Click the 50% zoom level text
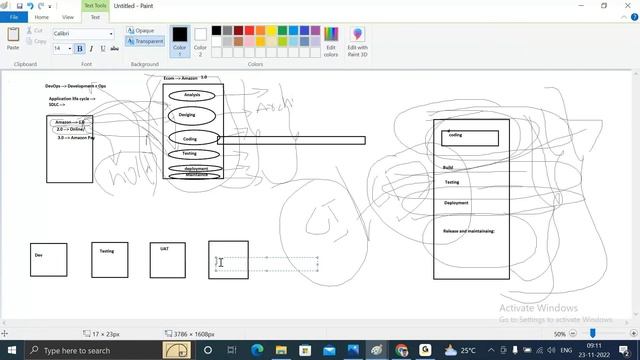The width and height of the screenshot is (640, 360). [x=560, y=334]
